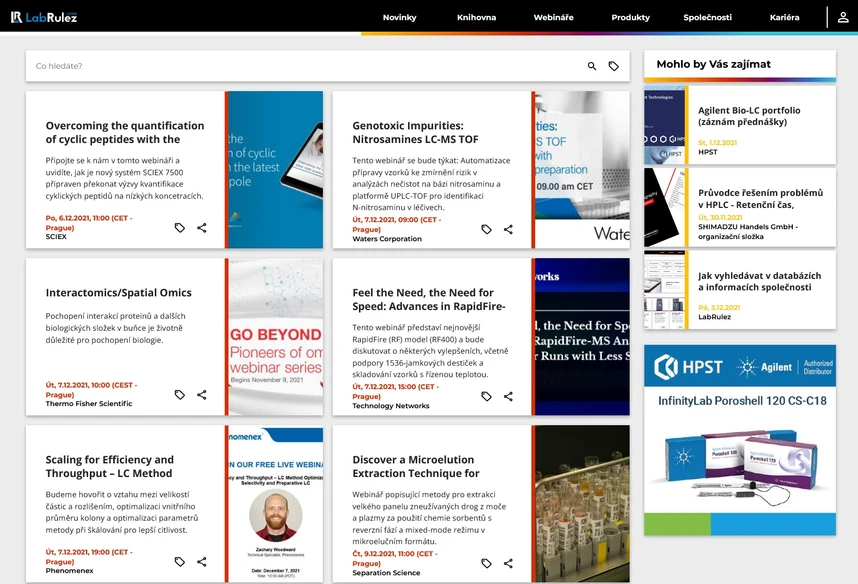Share the Interactomics/Spatial Omics webinar
Image resolution: width=858 pixels, height=584 pixels.
tap(202, 395)
